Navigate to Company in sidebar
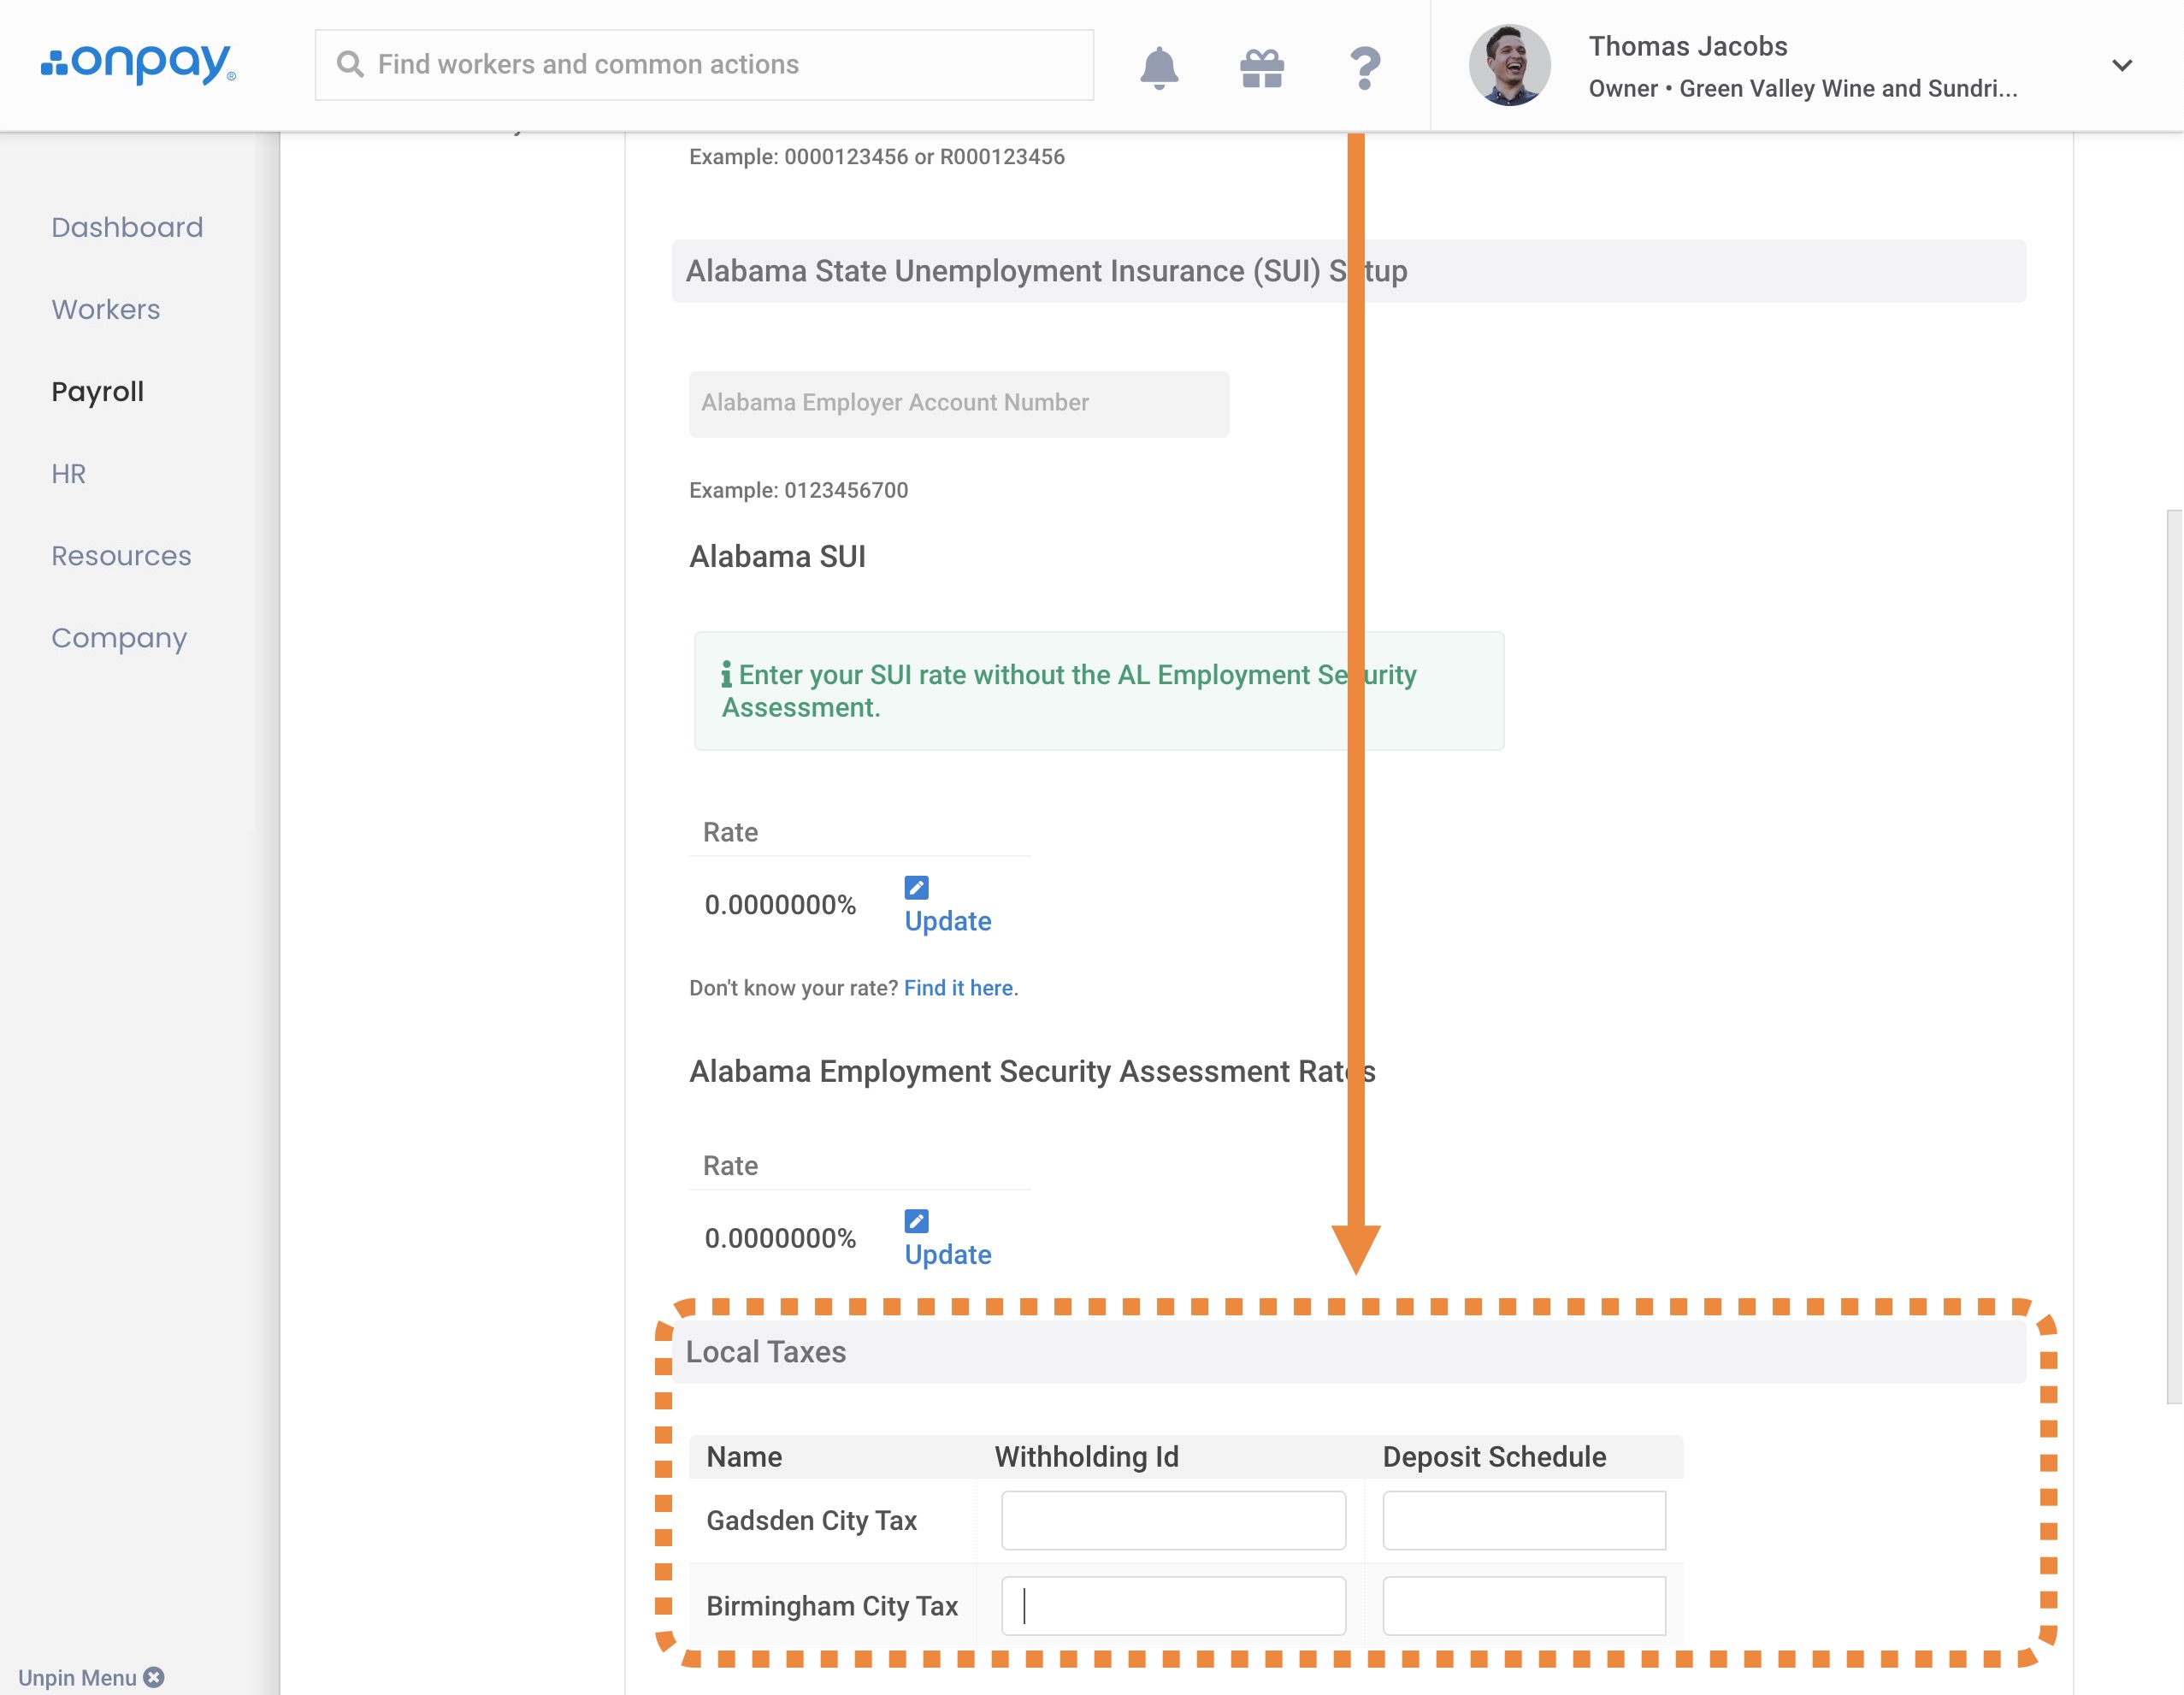This screenshot has width=2184, height=1695. [x=119, y=637]
